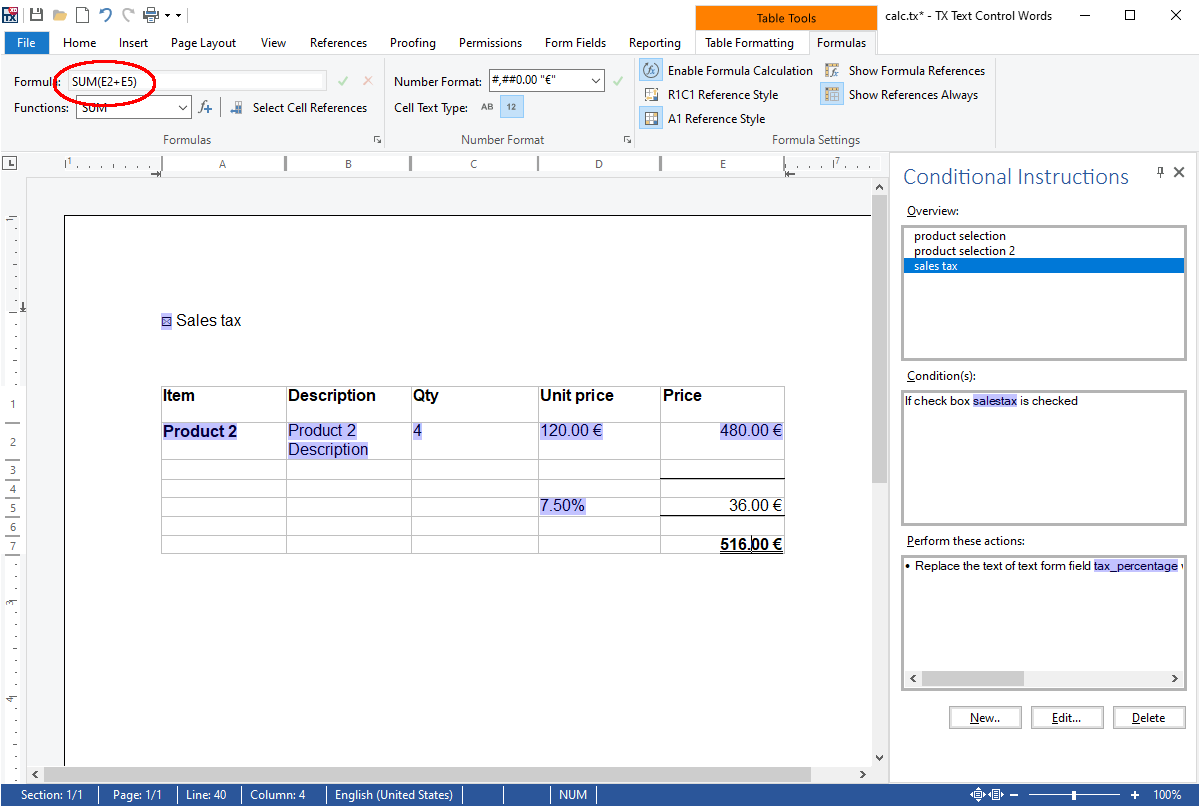Select the Formulas ribbon tab

click(841, 43)
